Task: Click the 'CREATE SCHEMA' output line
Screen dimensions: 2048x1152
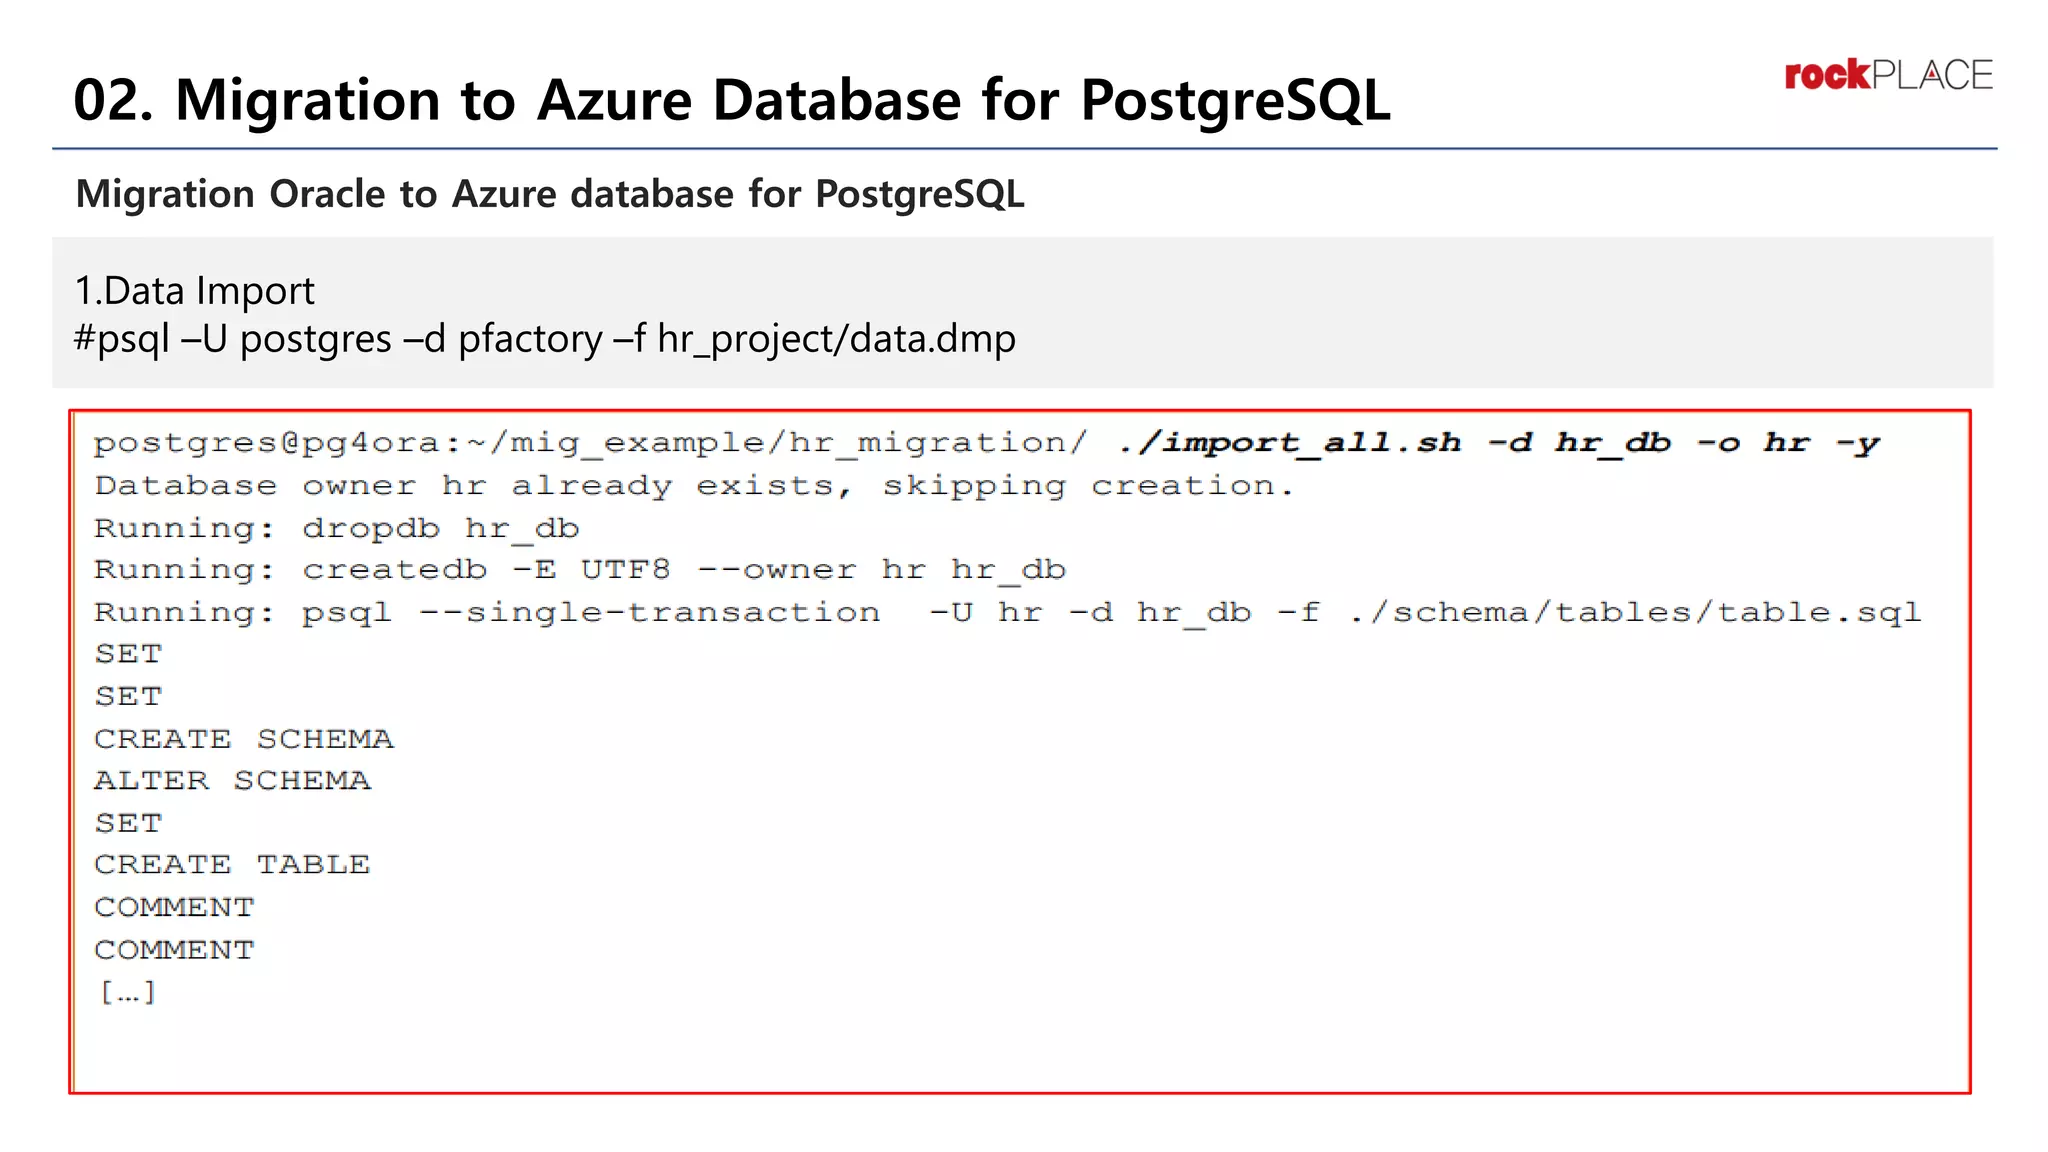Action: click(244, 739)
